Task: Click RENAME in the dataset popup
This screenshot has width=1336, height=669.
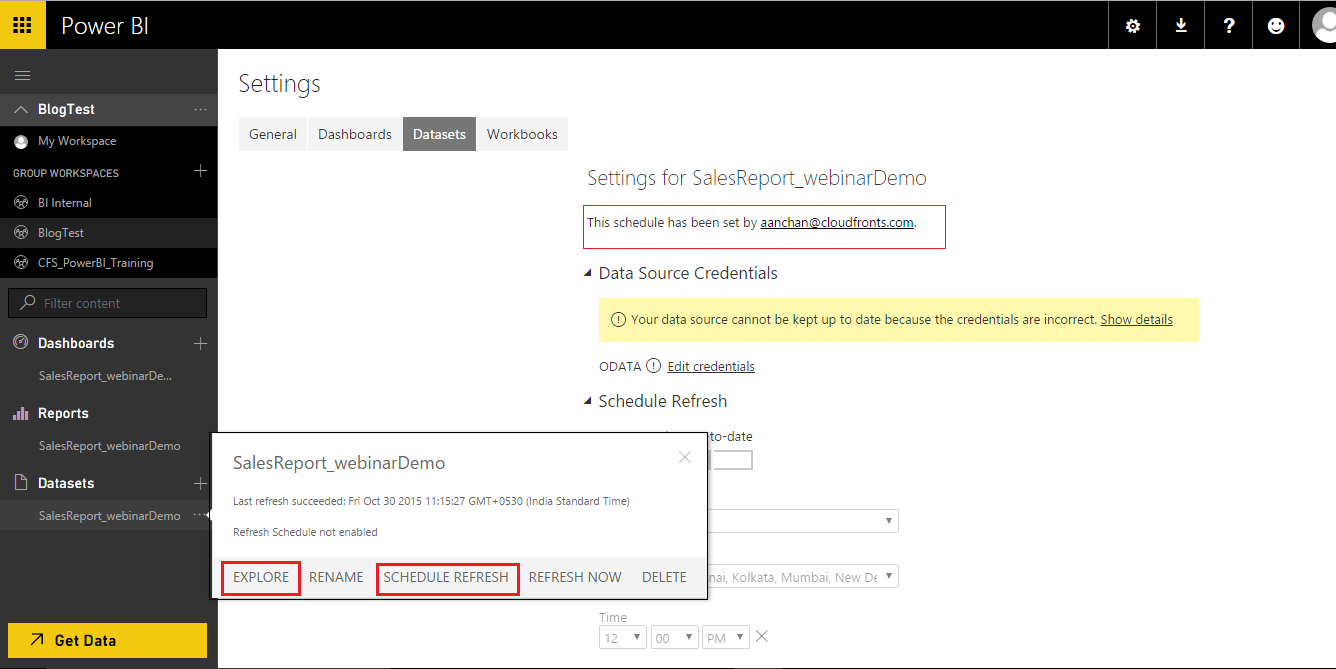Action: tap(336, 577)
